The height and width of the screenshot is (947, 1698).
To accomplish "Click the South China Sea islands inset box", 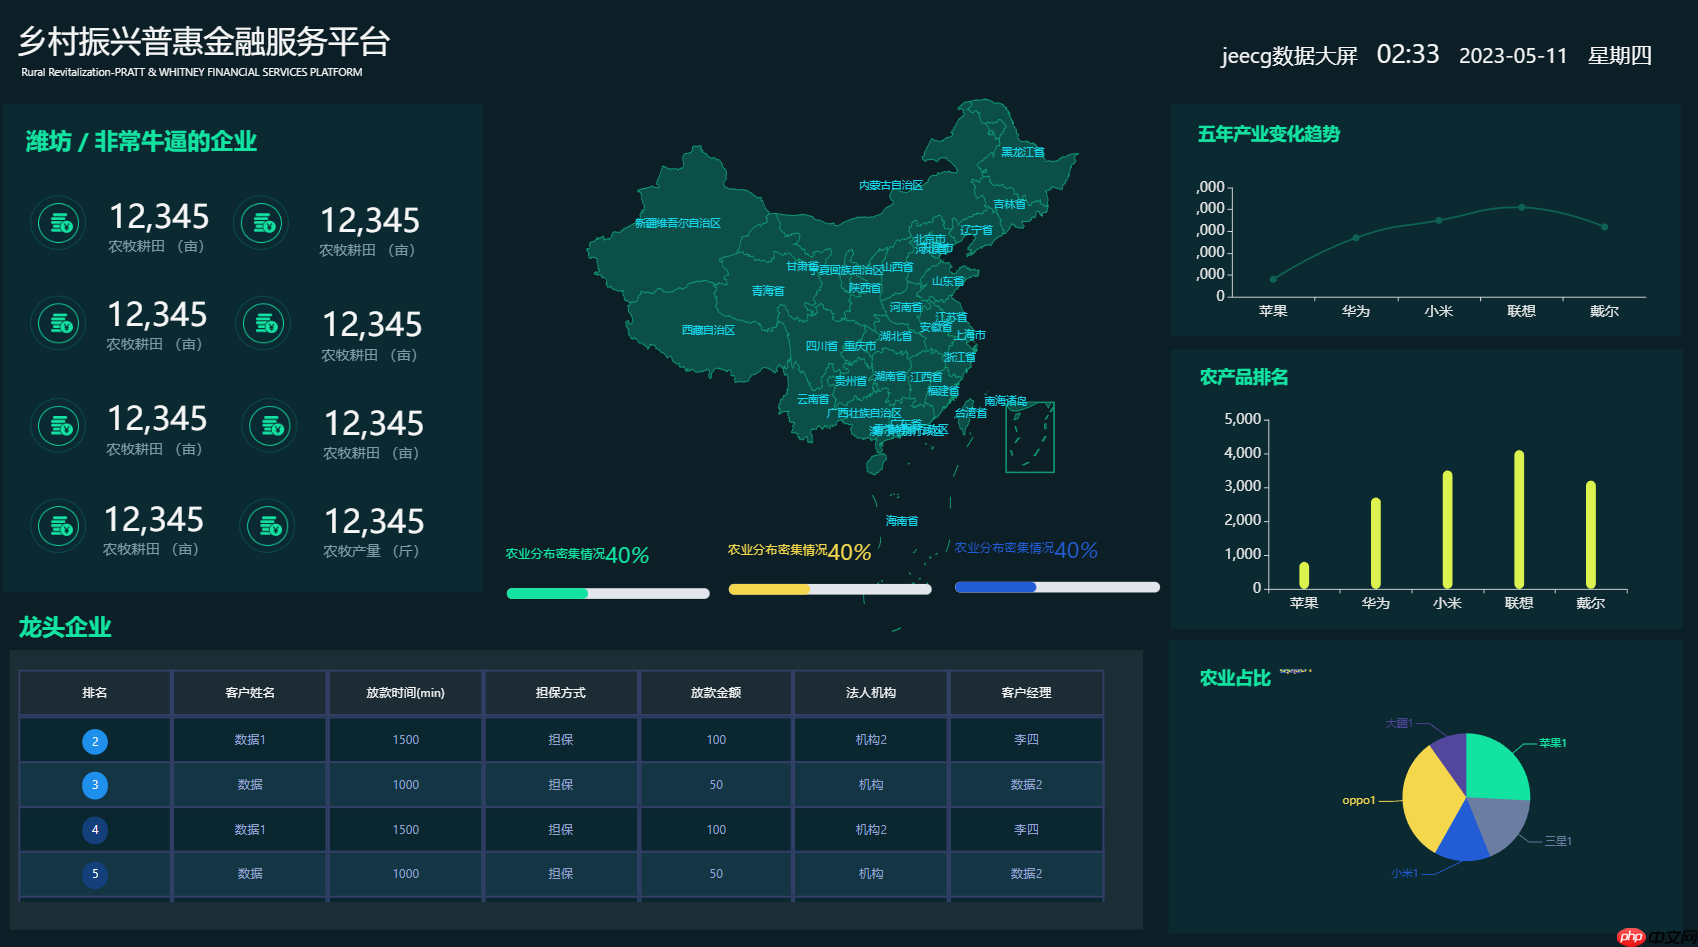I will pyautogui.click(x=1029, y=437).
